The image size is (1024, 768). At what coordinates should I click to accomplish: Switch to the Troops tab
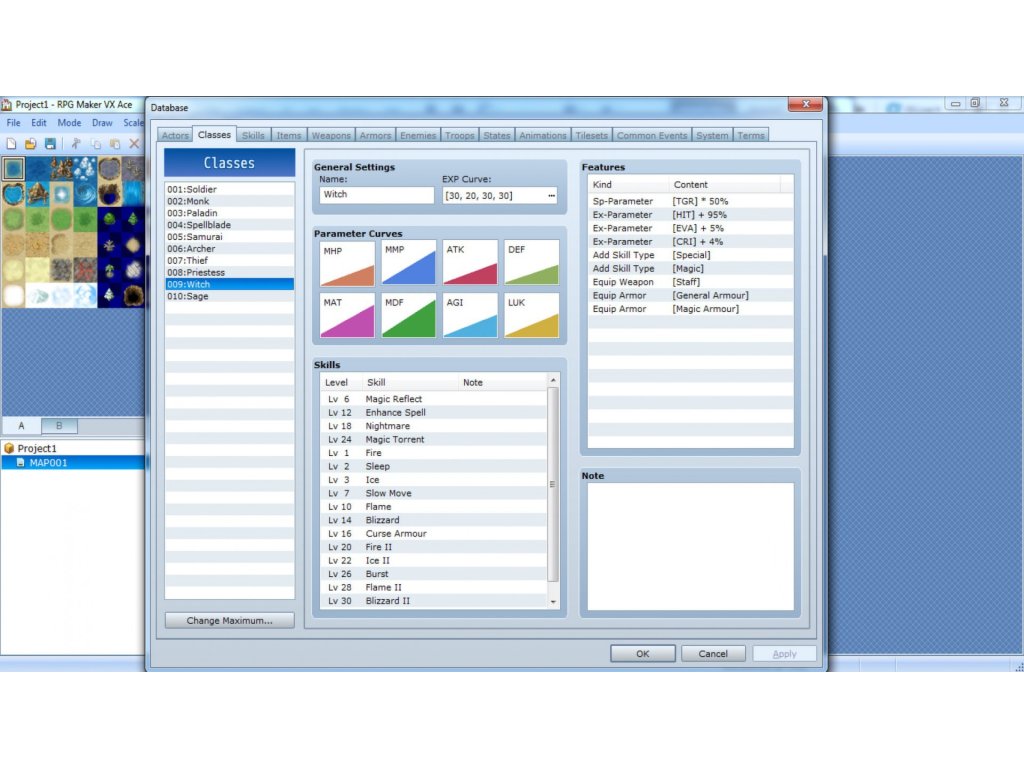(460, 135)
